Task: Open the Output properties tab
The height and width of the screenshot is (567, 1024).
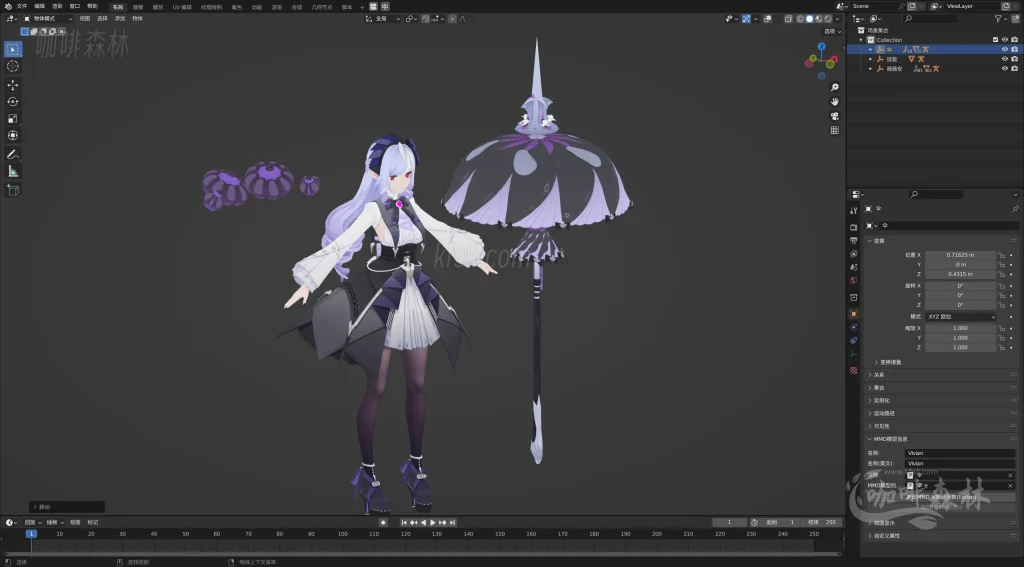Action: tap(854, 240)
